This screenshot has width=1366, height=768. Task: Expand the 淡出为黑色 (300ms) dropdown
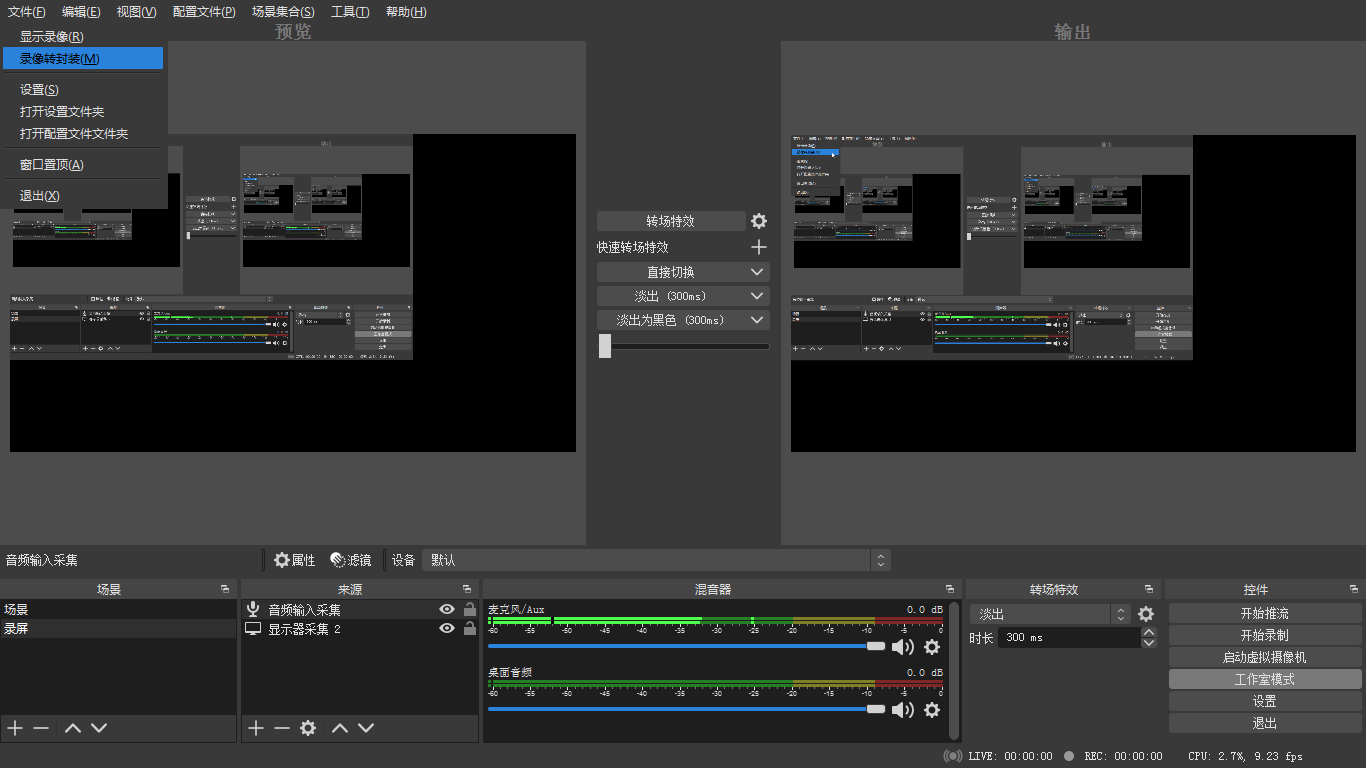(757, 320)
